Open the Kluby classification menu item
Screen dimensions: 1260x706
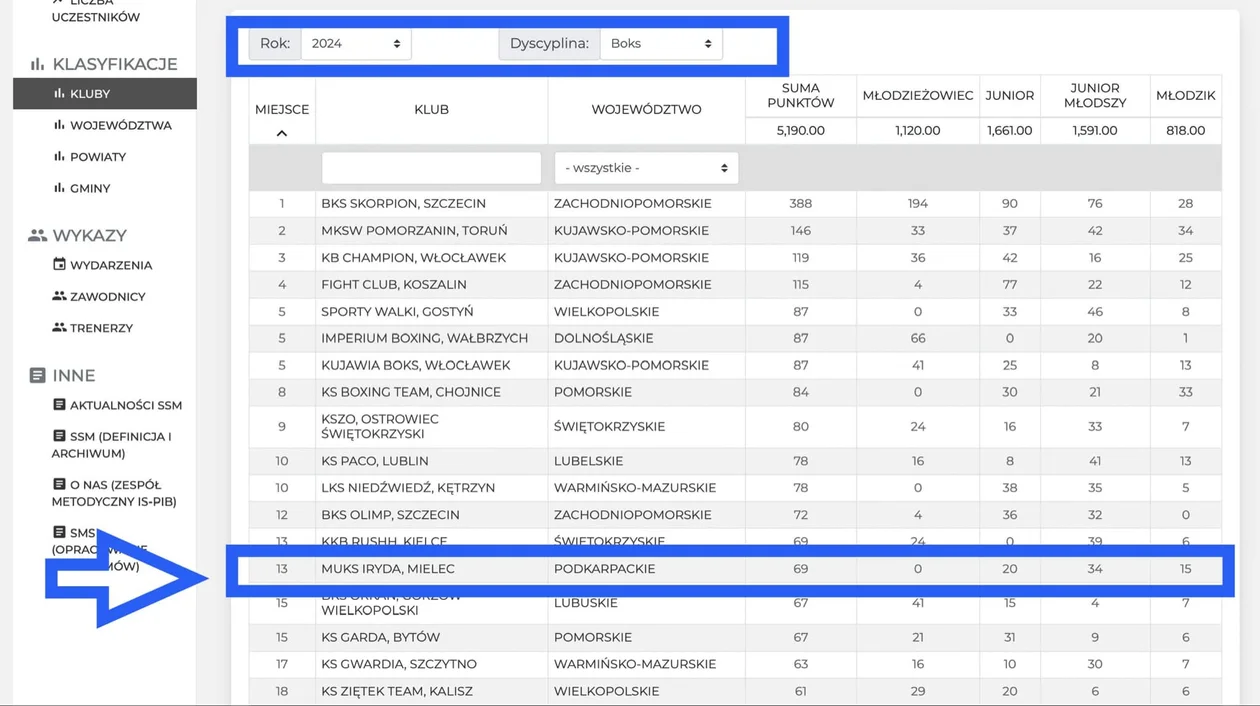pos(105,94)
